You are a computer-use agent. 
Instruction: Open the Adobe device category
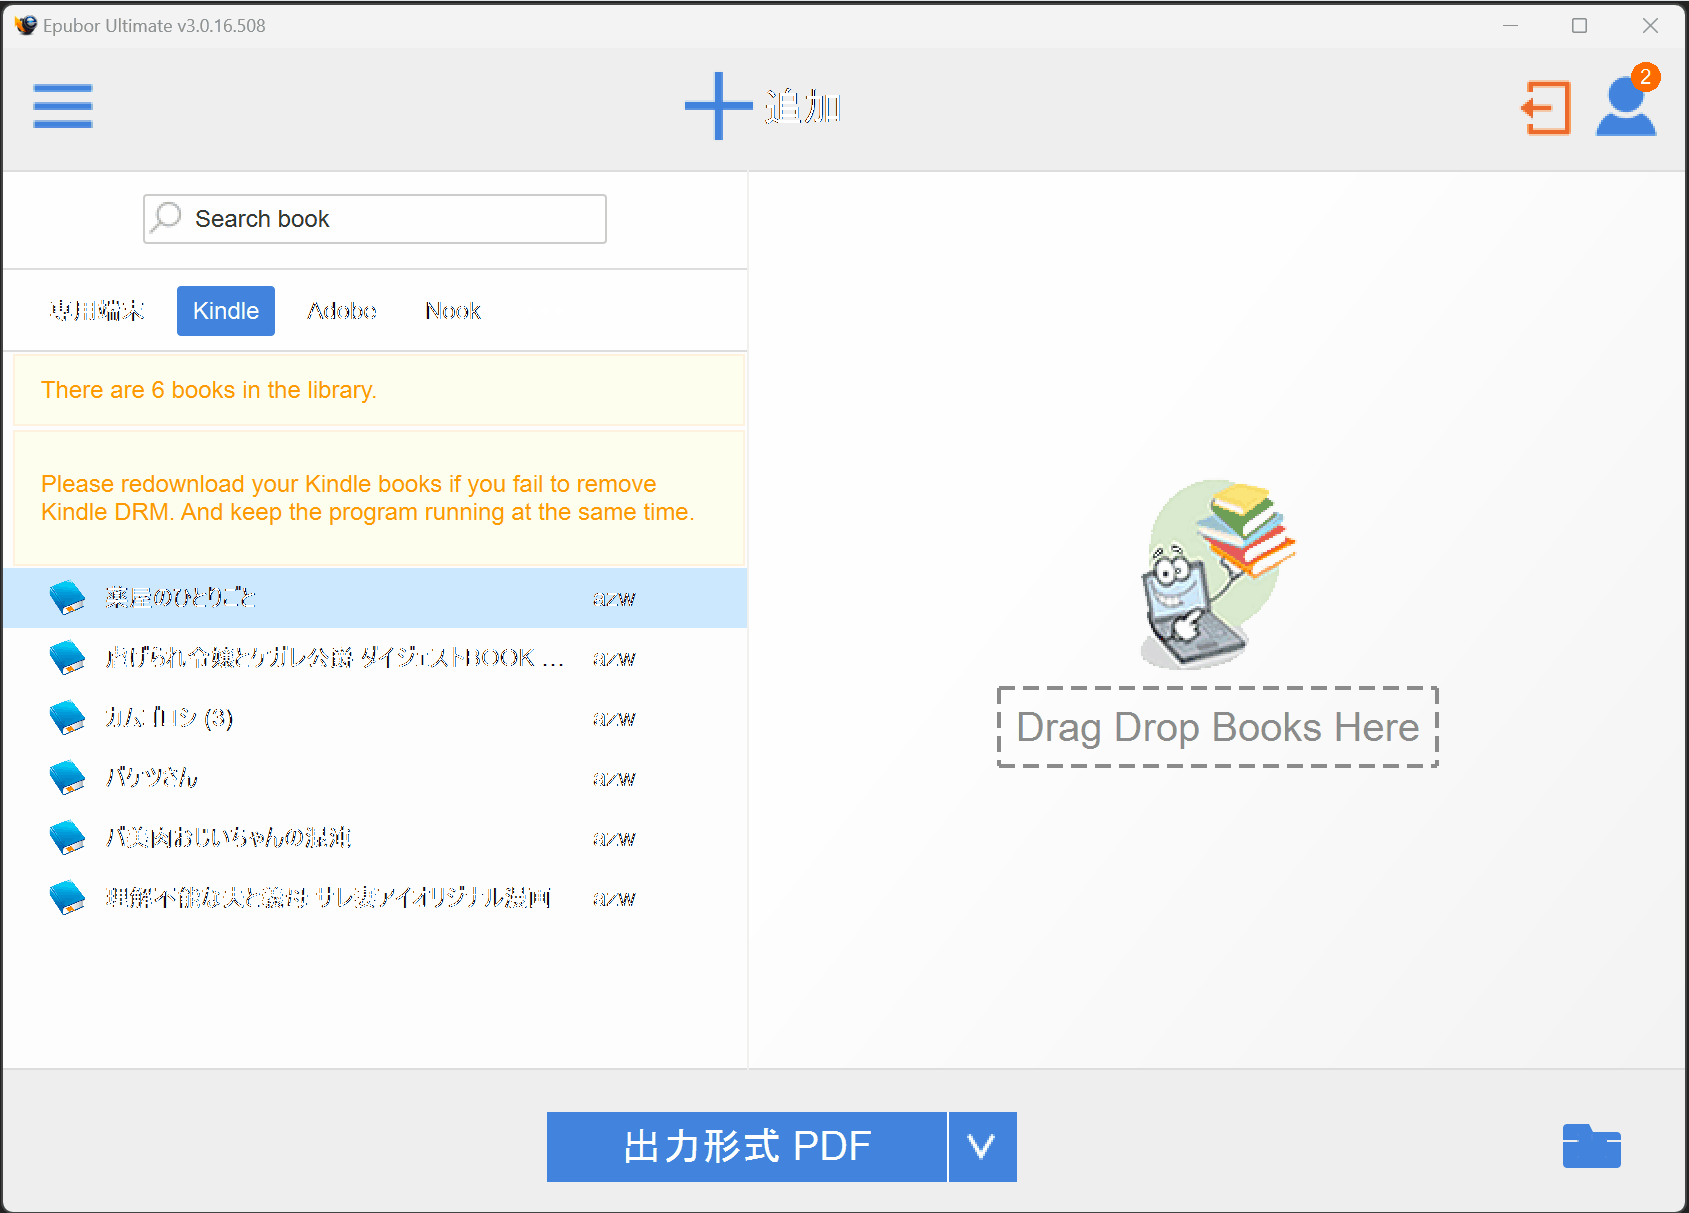341,311
